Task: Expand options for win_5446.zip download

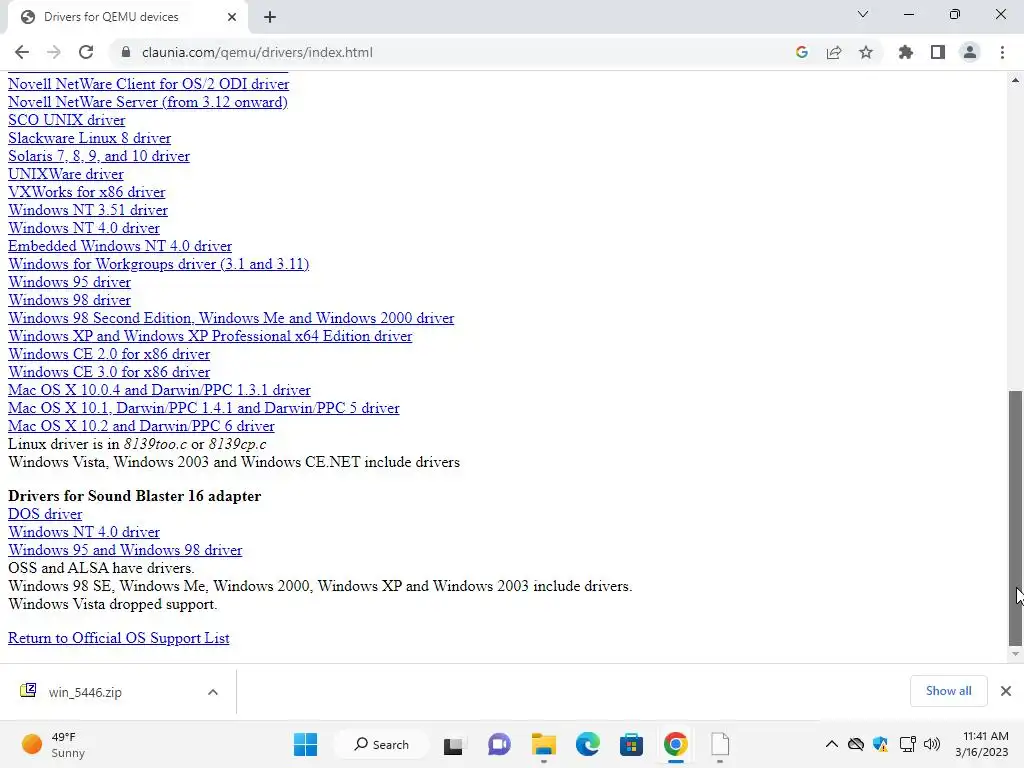Action: [x=213, y=692]
